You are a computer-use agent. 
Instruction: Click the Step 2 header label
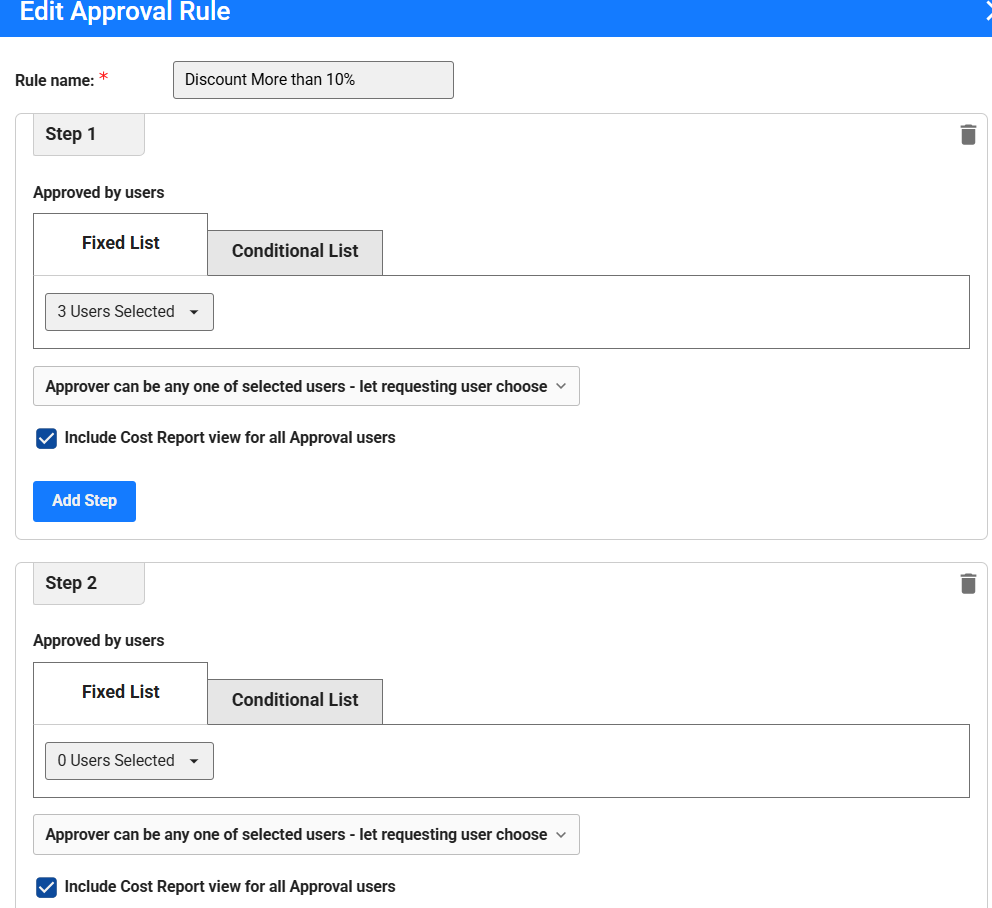[x=71, y=584]
